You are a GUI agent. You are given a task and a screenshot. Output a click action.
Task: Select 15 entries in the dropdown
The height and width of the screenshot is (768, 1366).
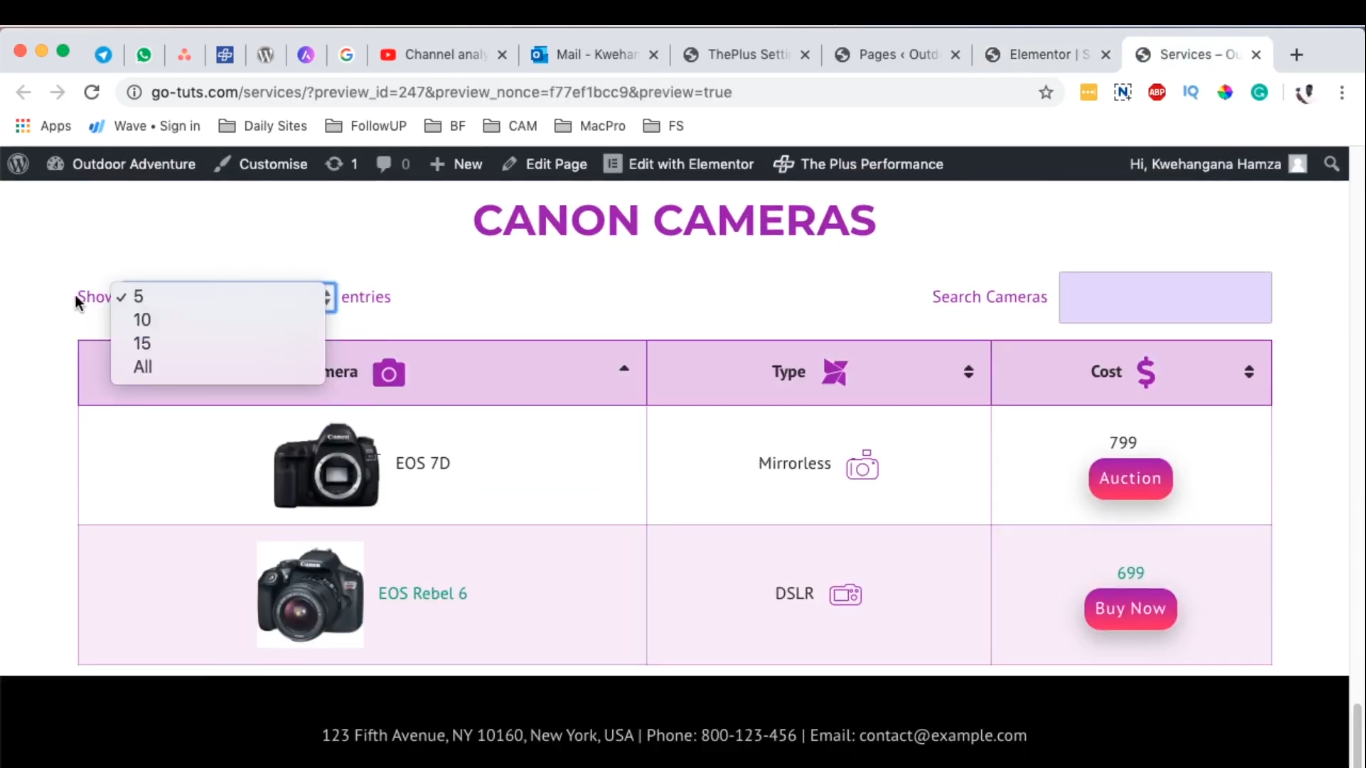coord(218,343)
